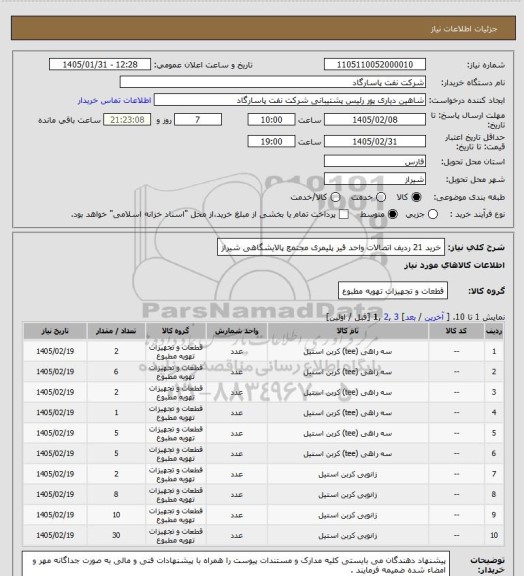The height and width of the screenshot is (576, 524).
Task: Click the response deadline date 1405/02/08
Action: pyautogui.click(x=375, y=120)
